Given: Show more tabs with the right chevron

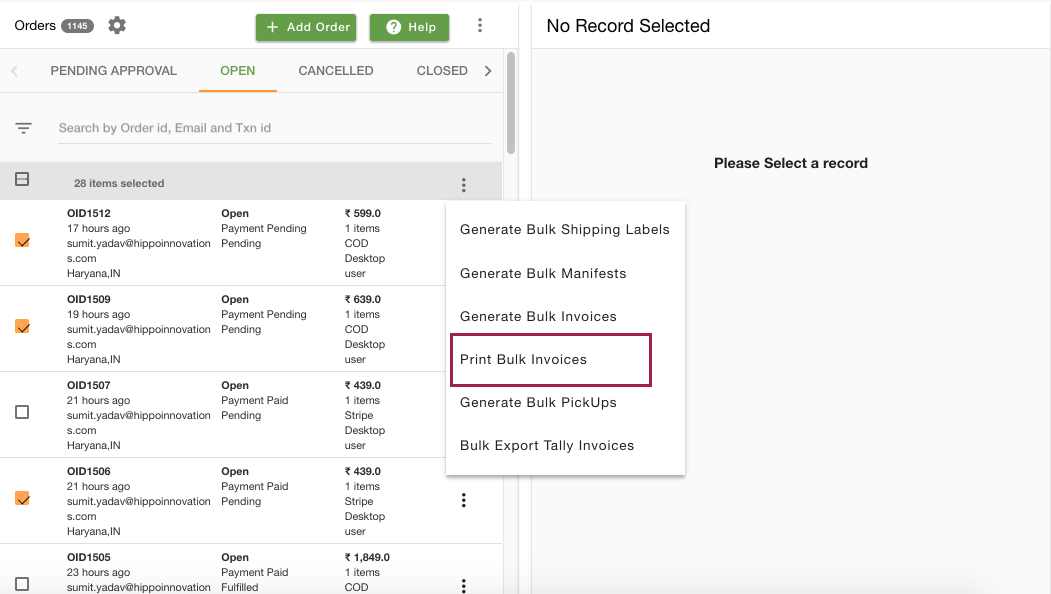Looking at the screenshot, I should pyautogui.click(x=488, y=70).
